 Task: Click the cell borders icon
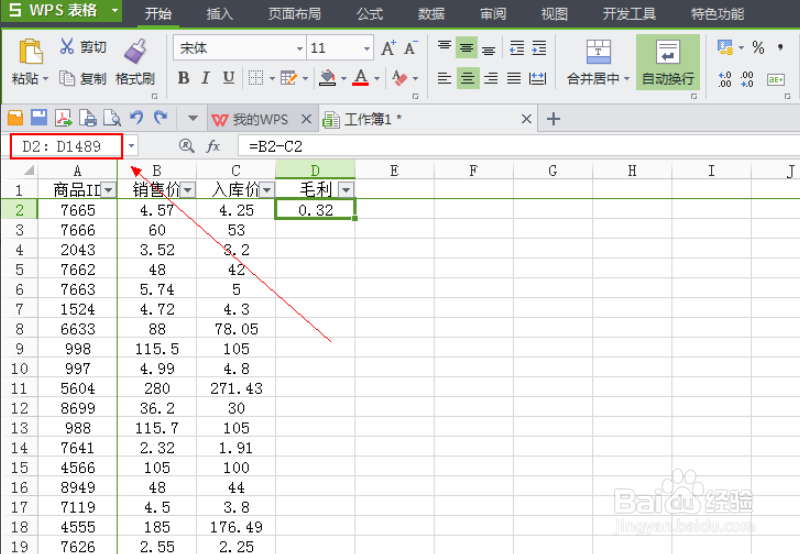(256, 78)
